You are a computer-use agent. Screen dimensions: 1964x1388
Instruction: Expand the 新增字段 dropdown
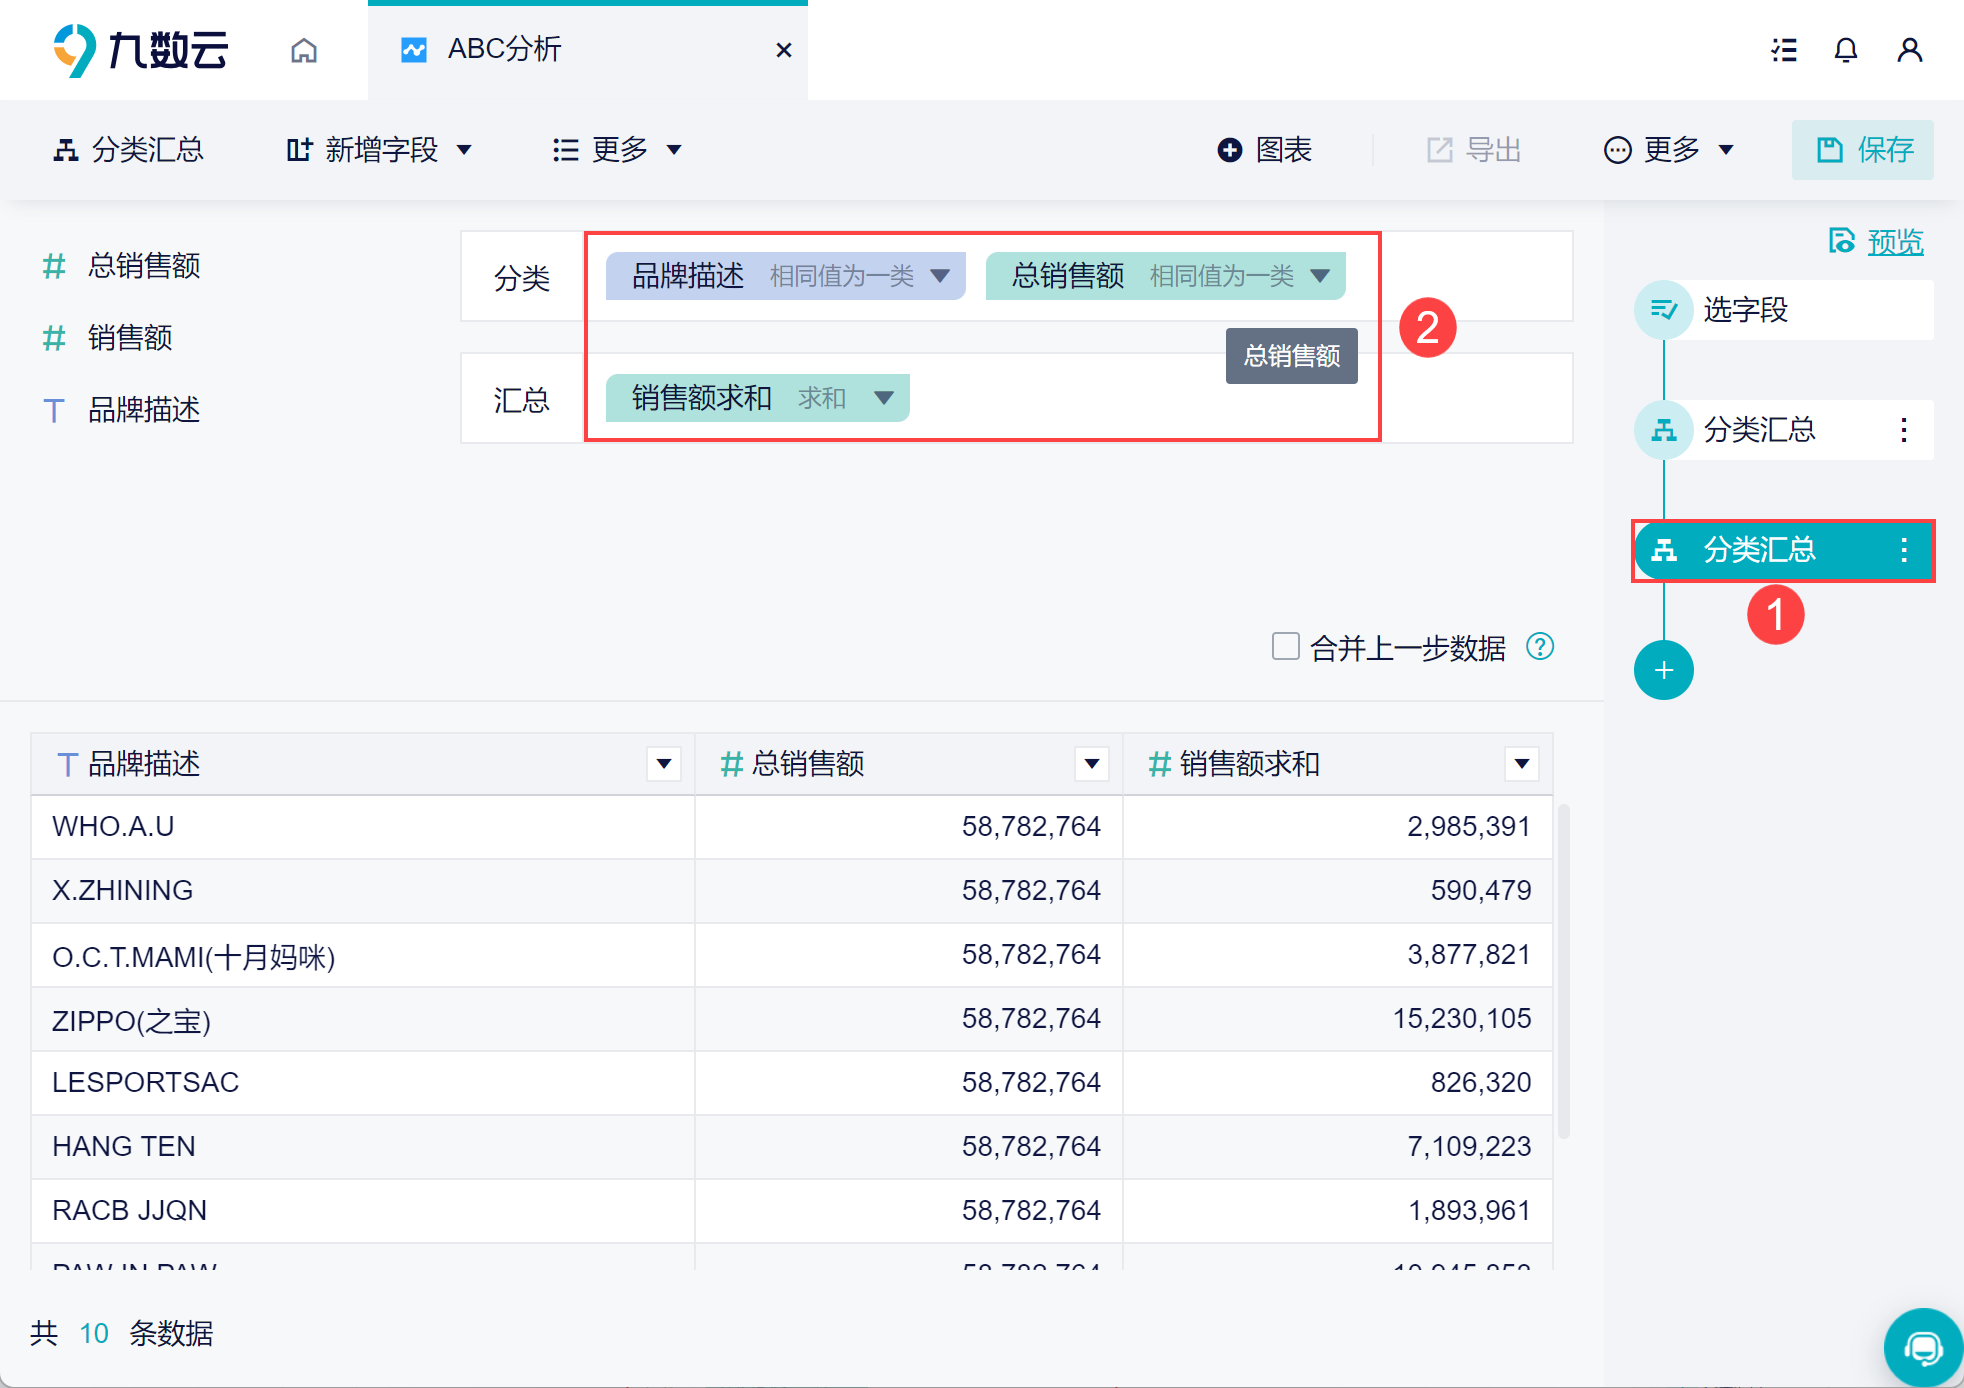(380, 150)
